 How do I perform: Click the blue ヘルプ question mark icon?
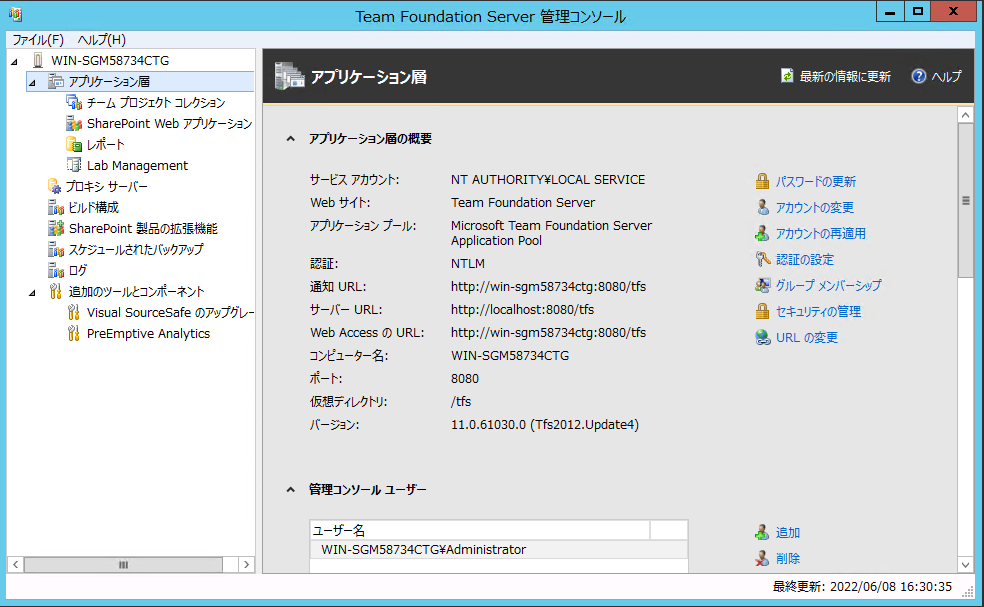coord(919,76)
